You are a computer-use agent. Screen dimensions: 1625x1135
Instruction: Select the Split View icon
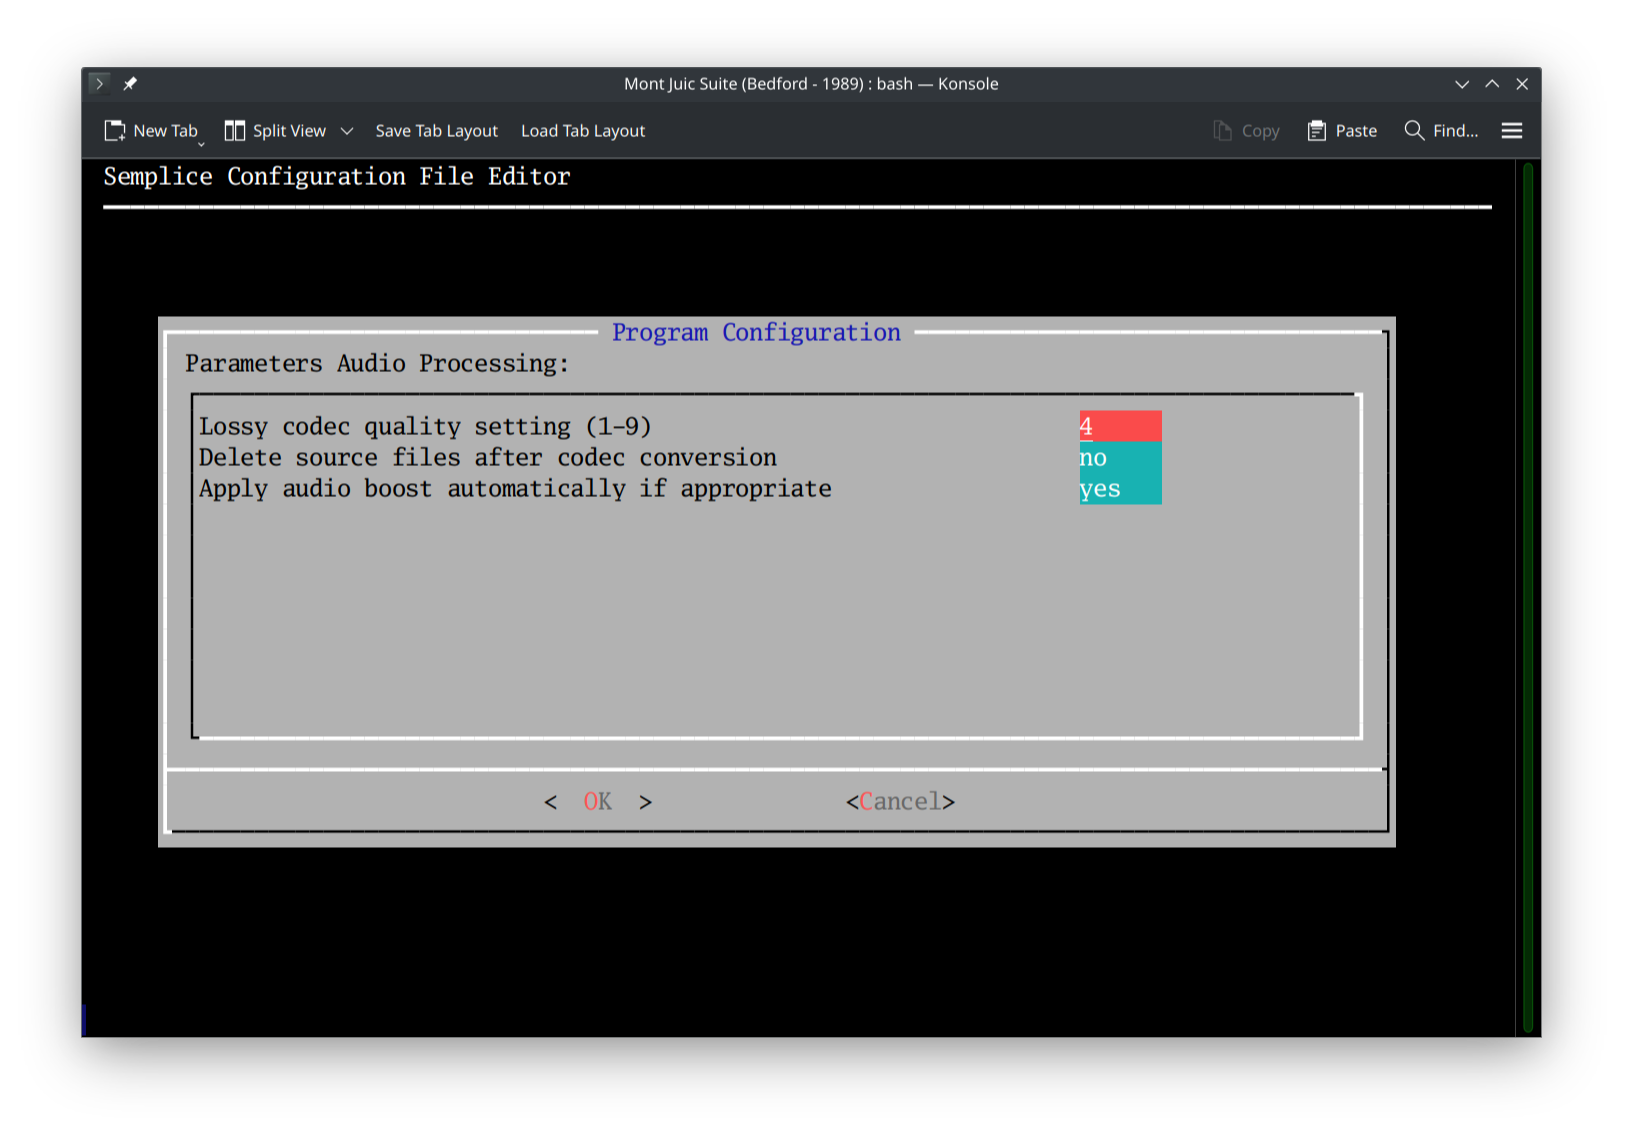point(236,130)
